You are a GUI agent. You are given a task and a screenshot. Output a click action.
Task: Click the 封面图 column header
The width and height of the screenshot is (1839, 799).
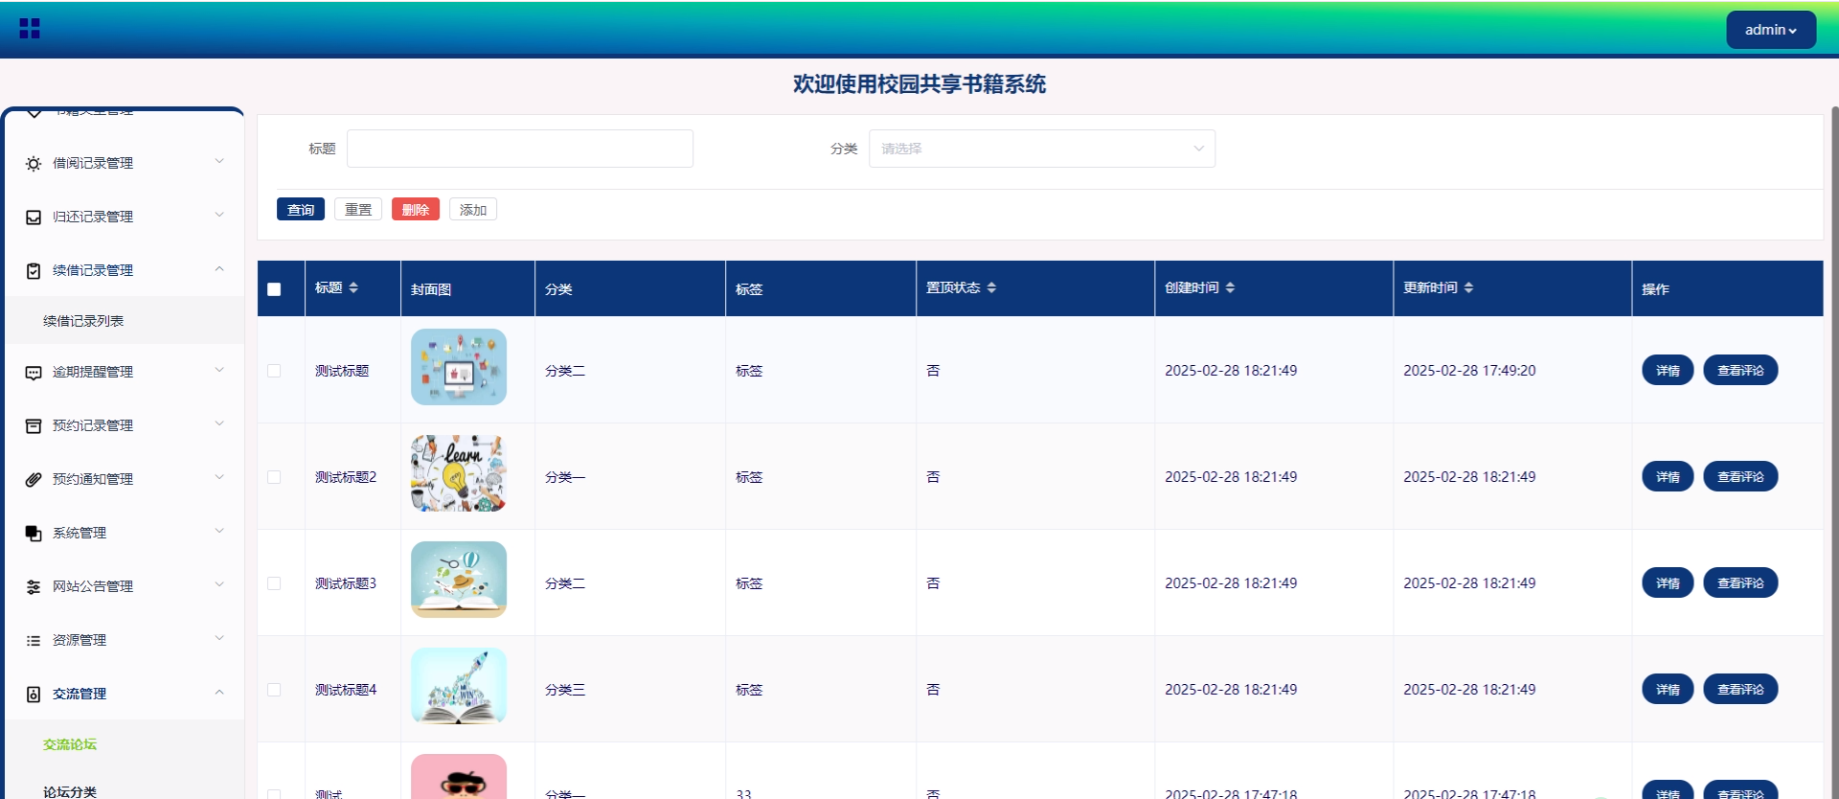click(x=431, y=290)
